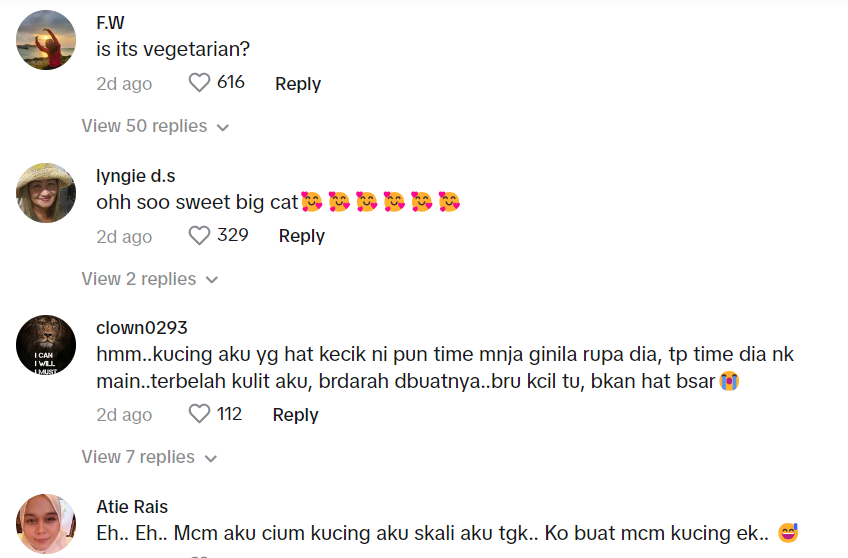Open lyngie d.s's avatar photo
This screenshot has height=558, width=848.
[x=47, y=193]
